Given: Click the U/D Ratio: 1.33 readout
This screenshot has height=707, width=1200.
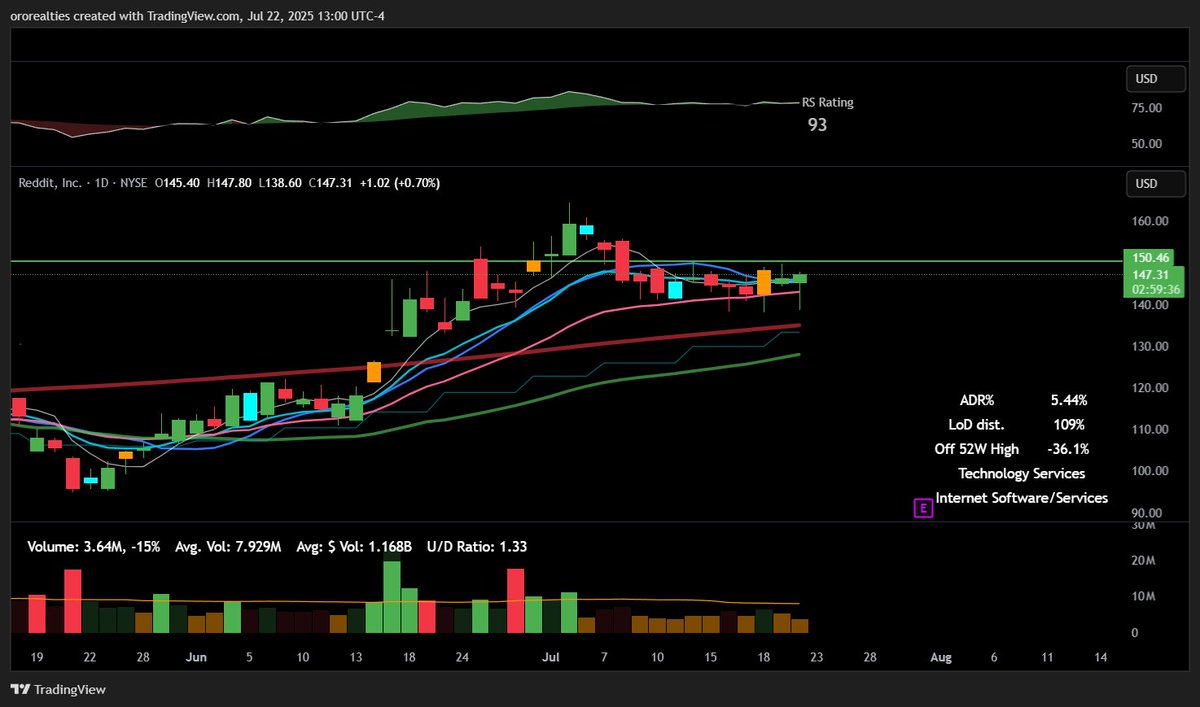Looking at the screenshot, I should point(478,546).
